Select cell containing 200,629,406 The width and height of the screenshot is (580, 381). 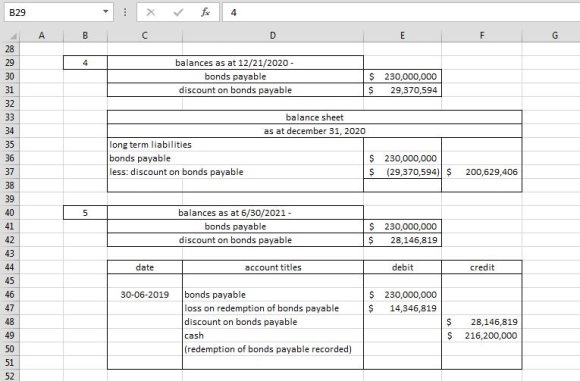tap(482, 172)
